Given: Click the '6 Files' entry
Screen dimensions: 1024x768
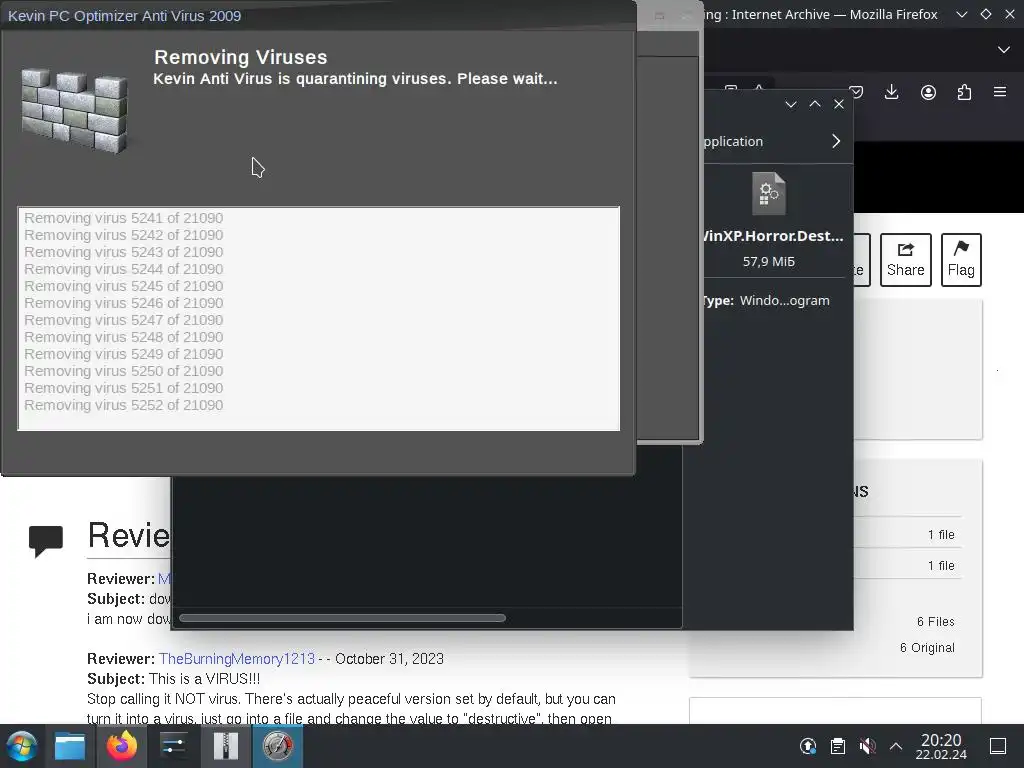Looking at the screenshot, I should pos(935,622).
